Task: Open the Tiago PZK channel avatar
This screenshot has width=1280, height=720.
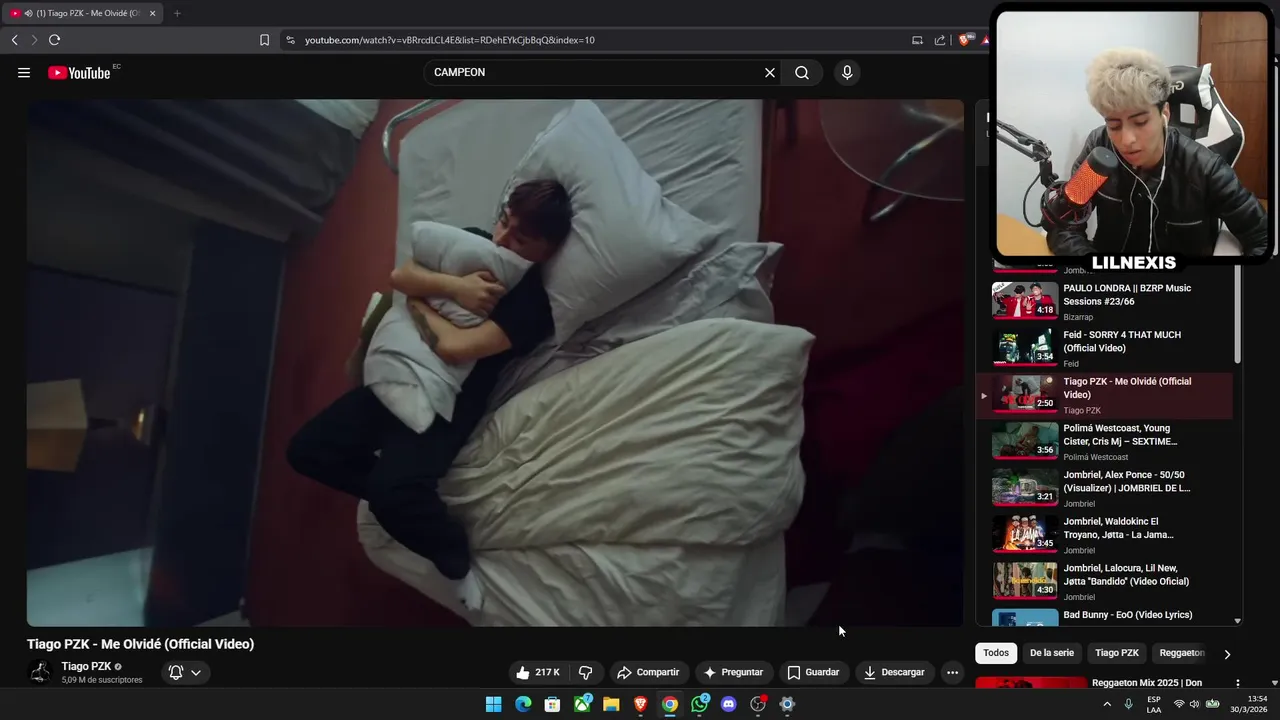Action: (x=40, y=672)
